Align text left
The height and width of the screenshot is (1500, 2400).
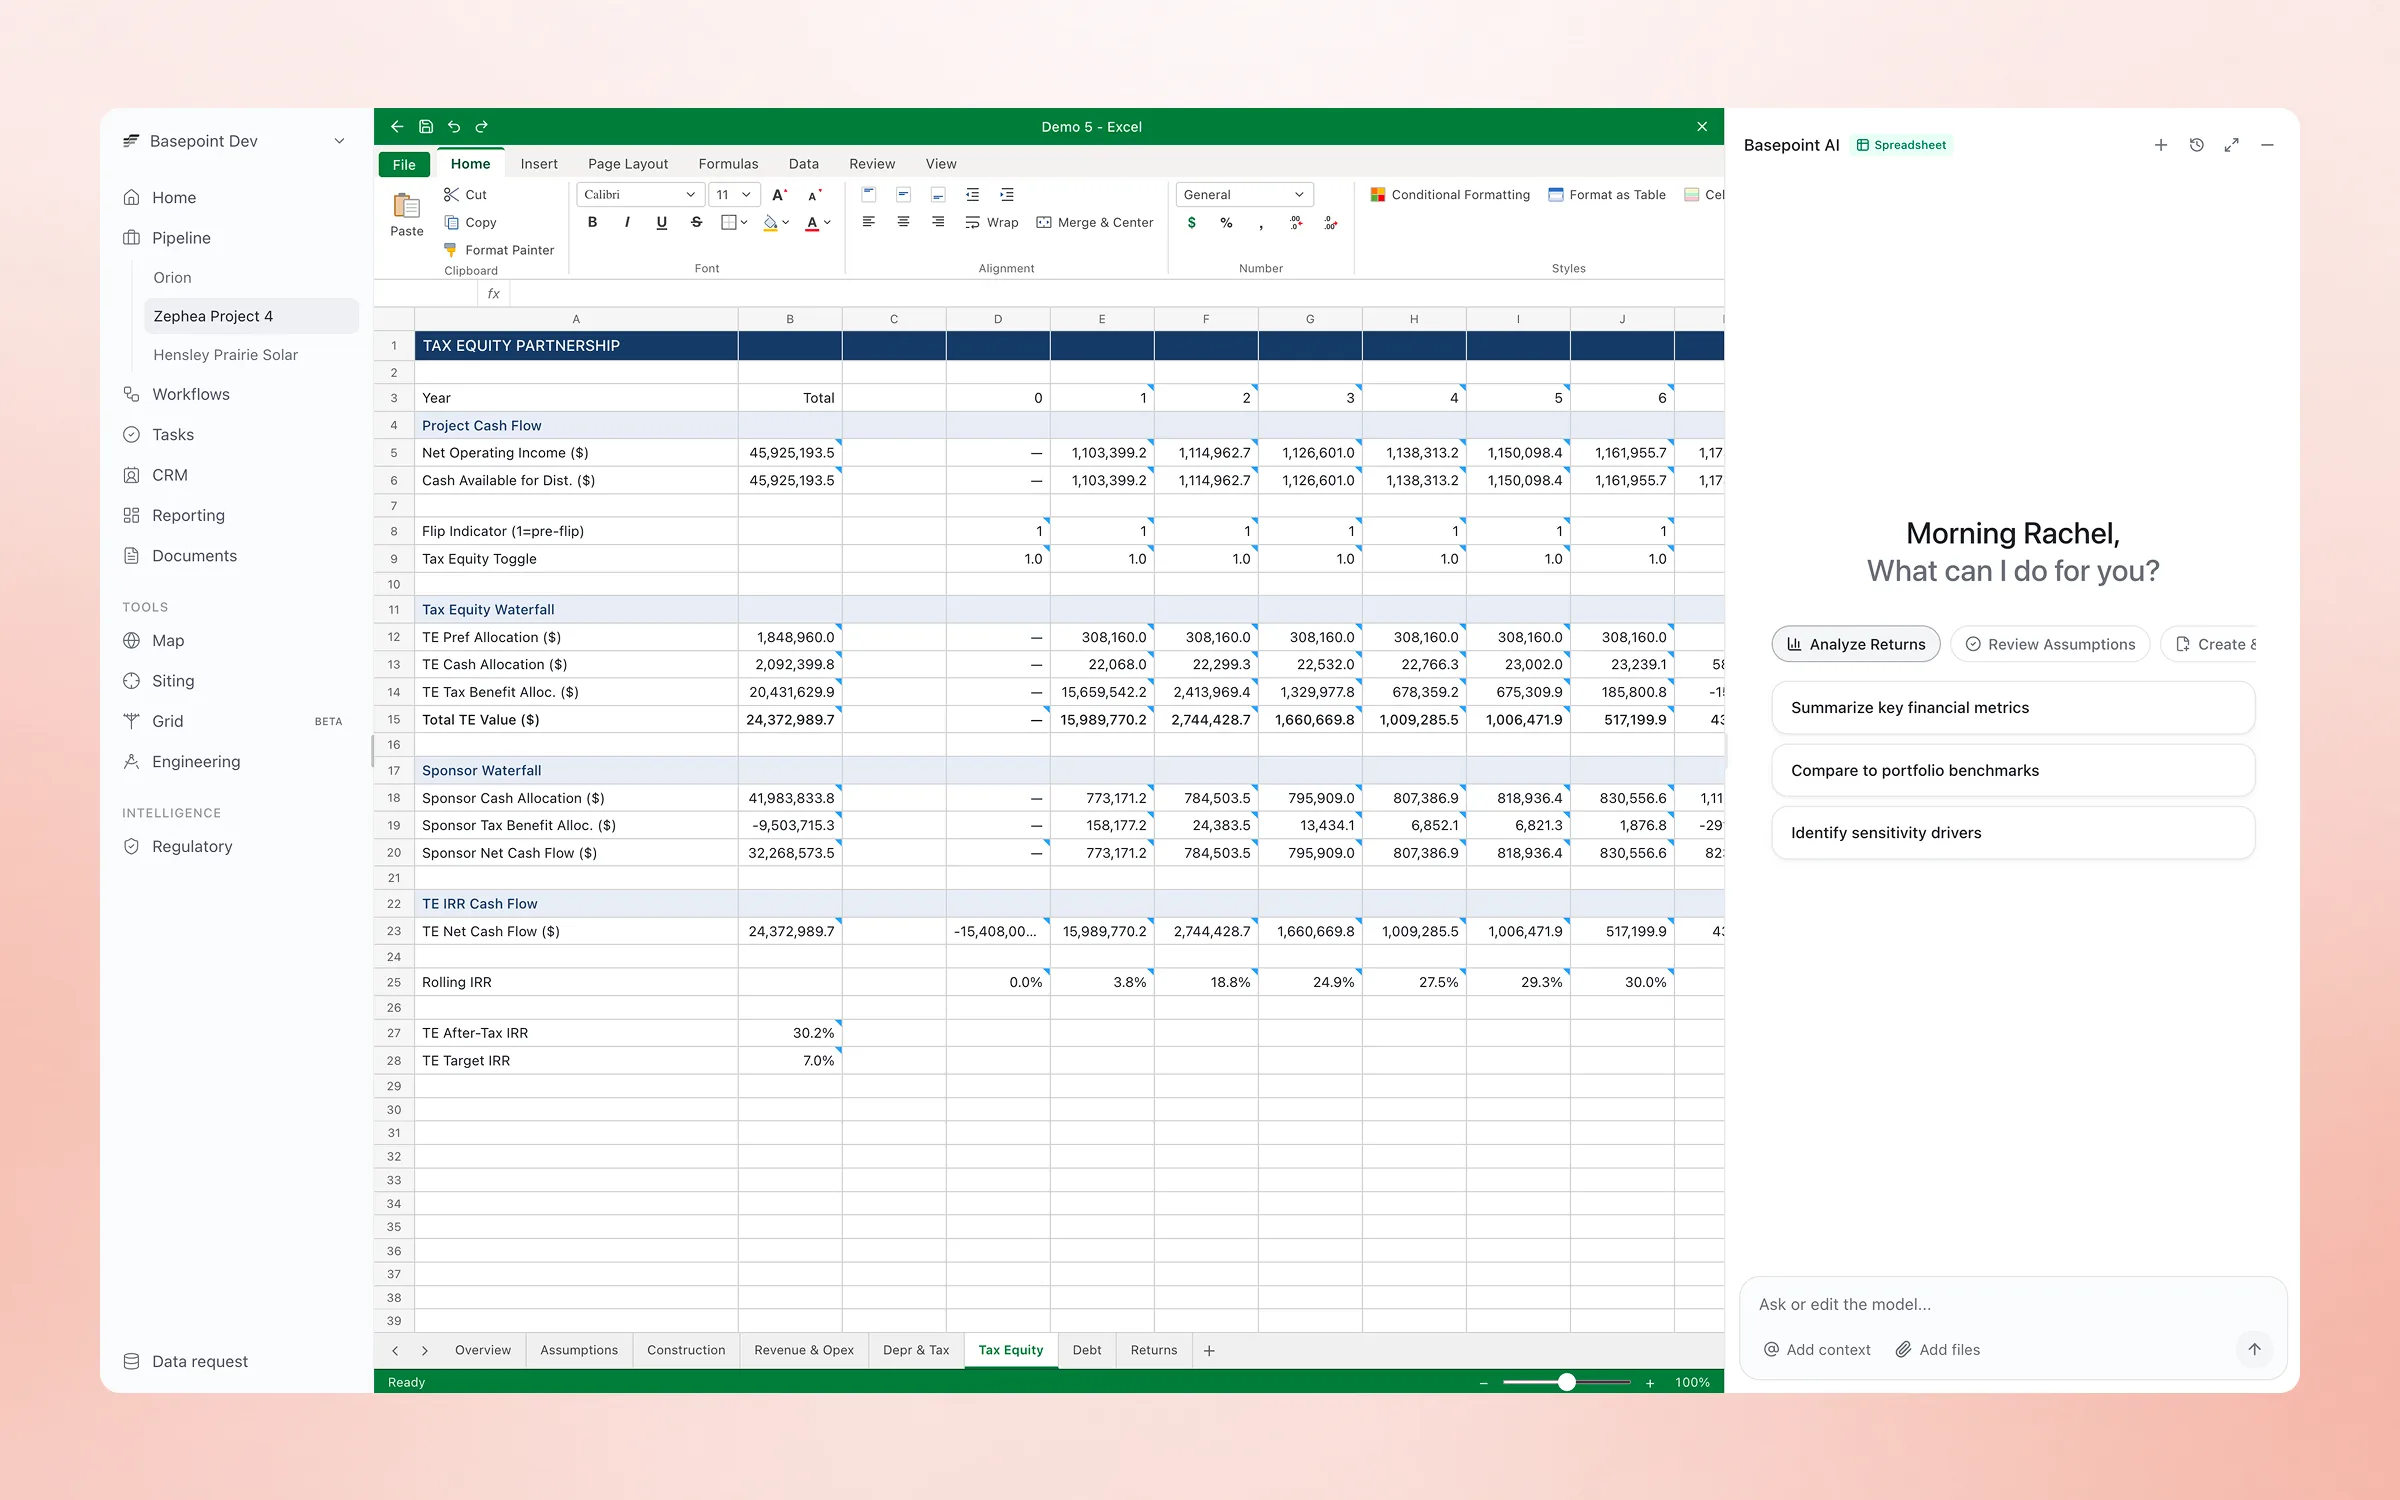pos(868,222)
